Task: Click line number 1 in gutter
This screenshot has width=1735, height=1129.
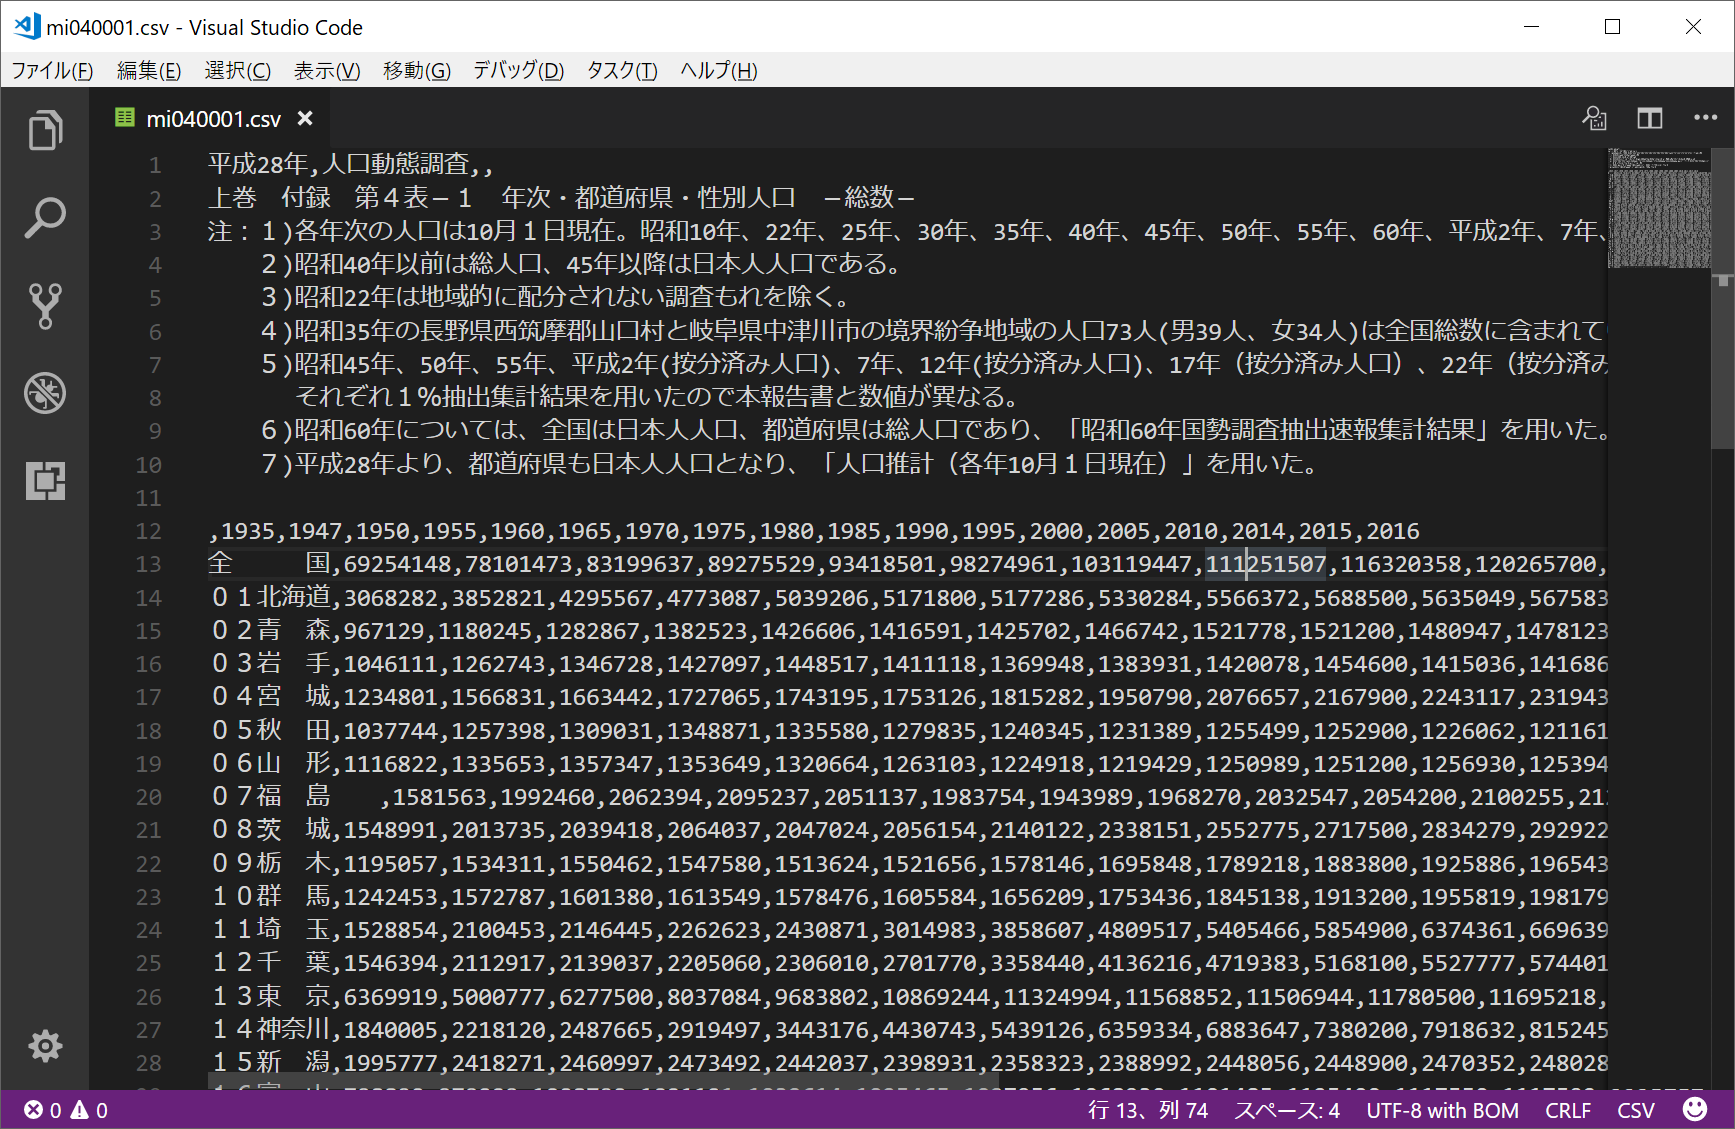Action: (x=155, y=165)
